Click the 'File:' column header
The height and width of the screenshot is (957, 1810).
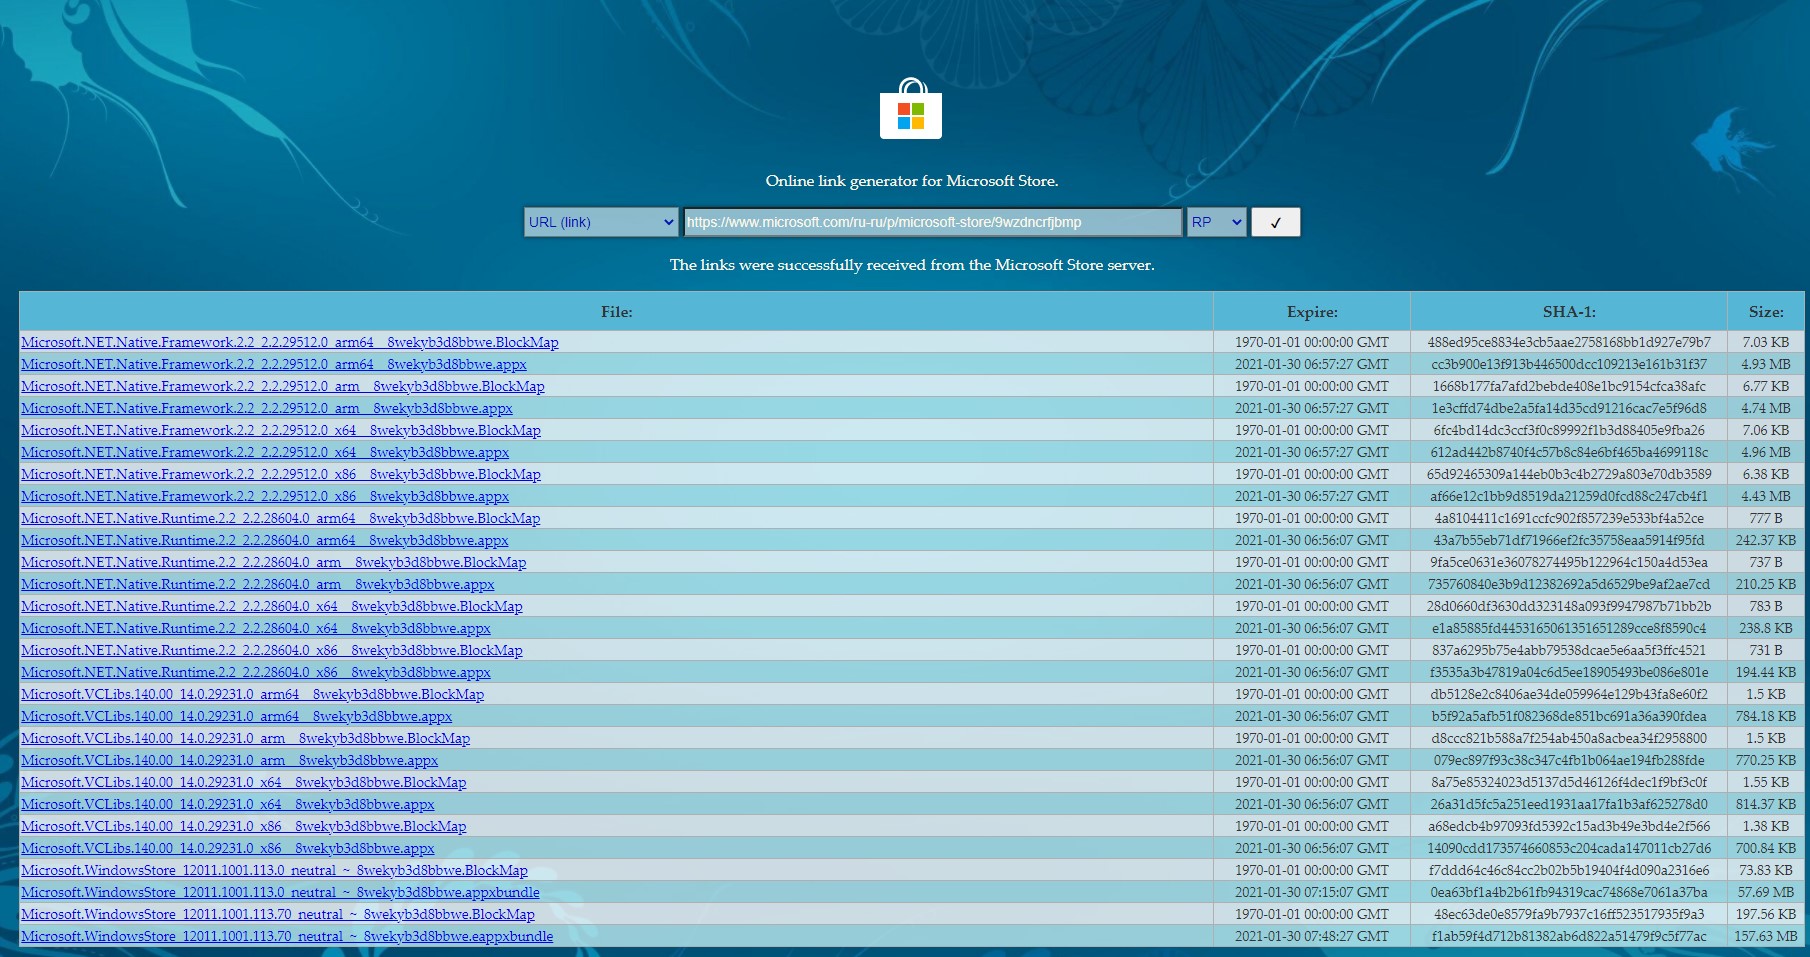coord(617,312)
